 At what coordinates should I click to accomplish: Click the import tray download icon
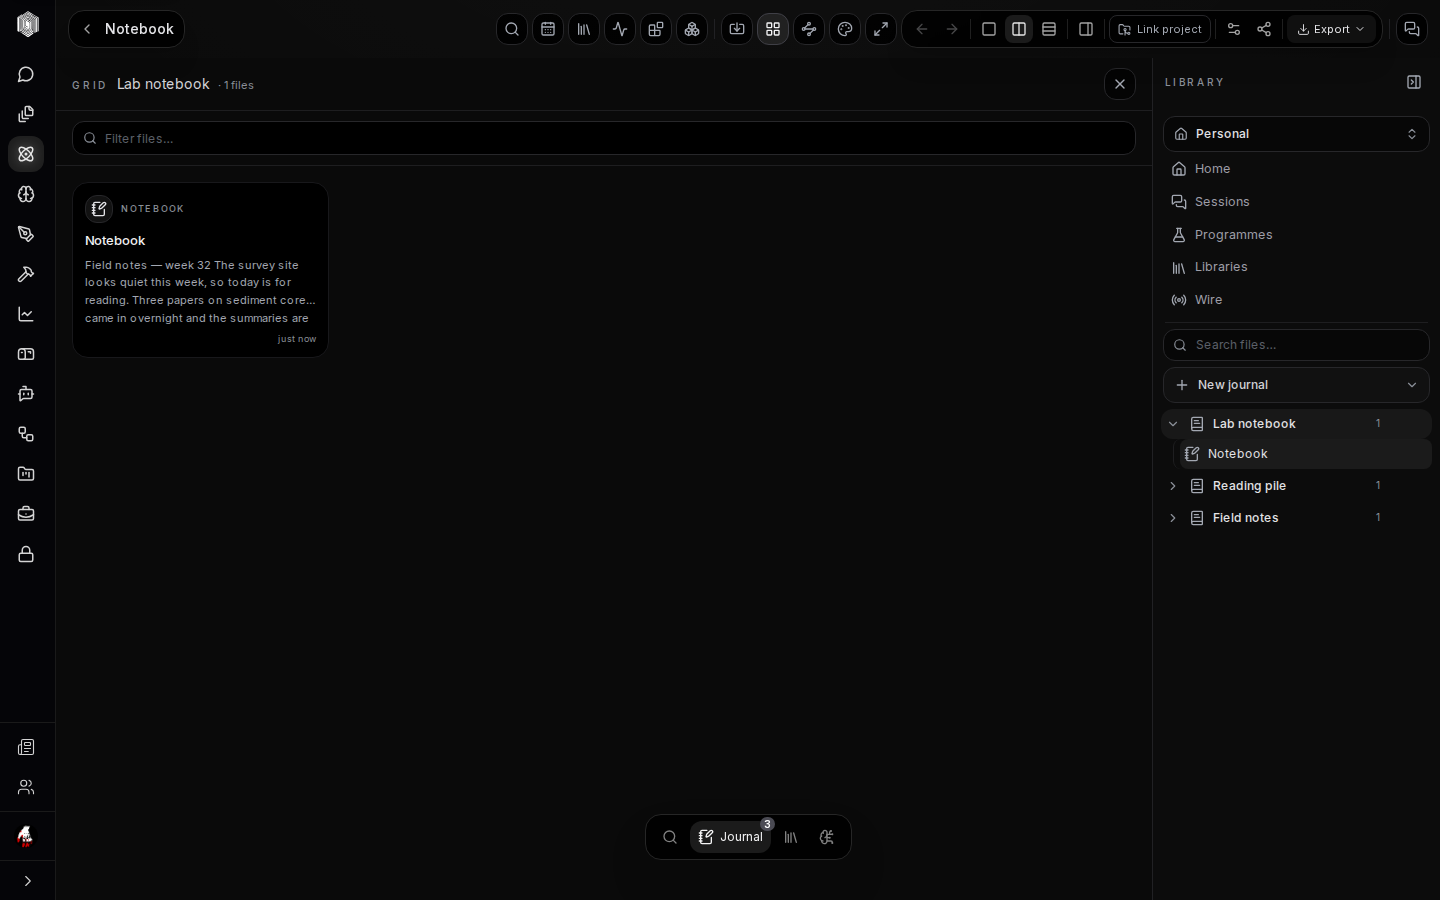737,29
